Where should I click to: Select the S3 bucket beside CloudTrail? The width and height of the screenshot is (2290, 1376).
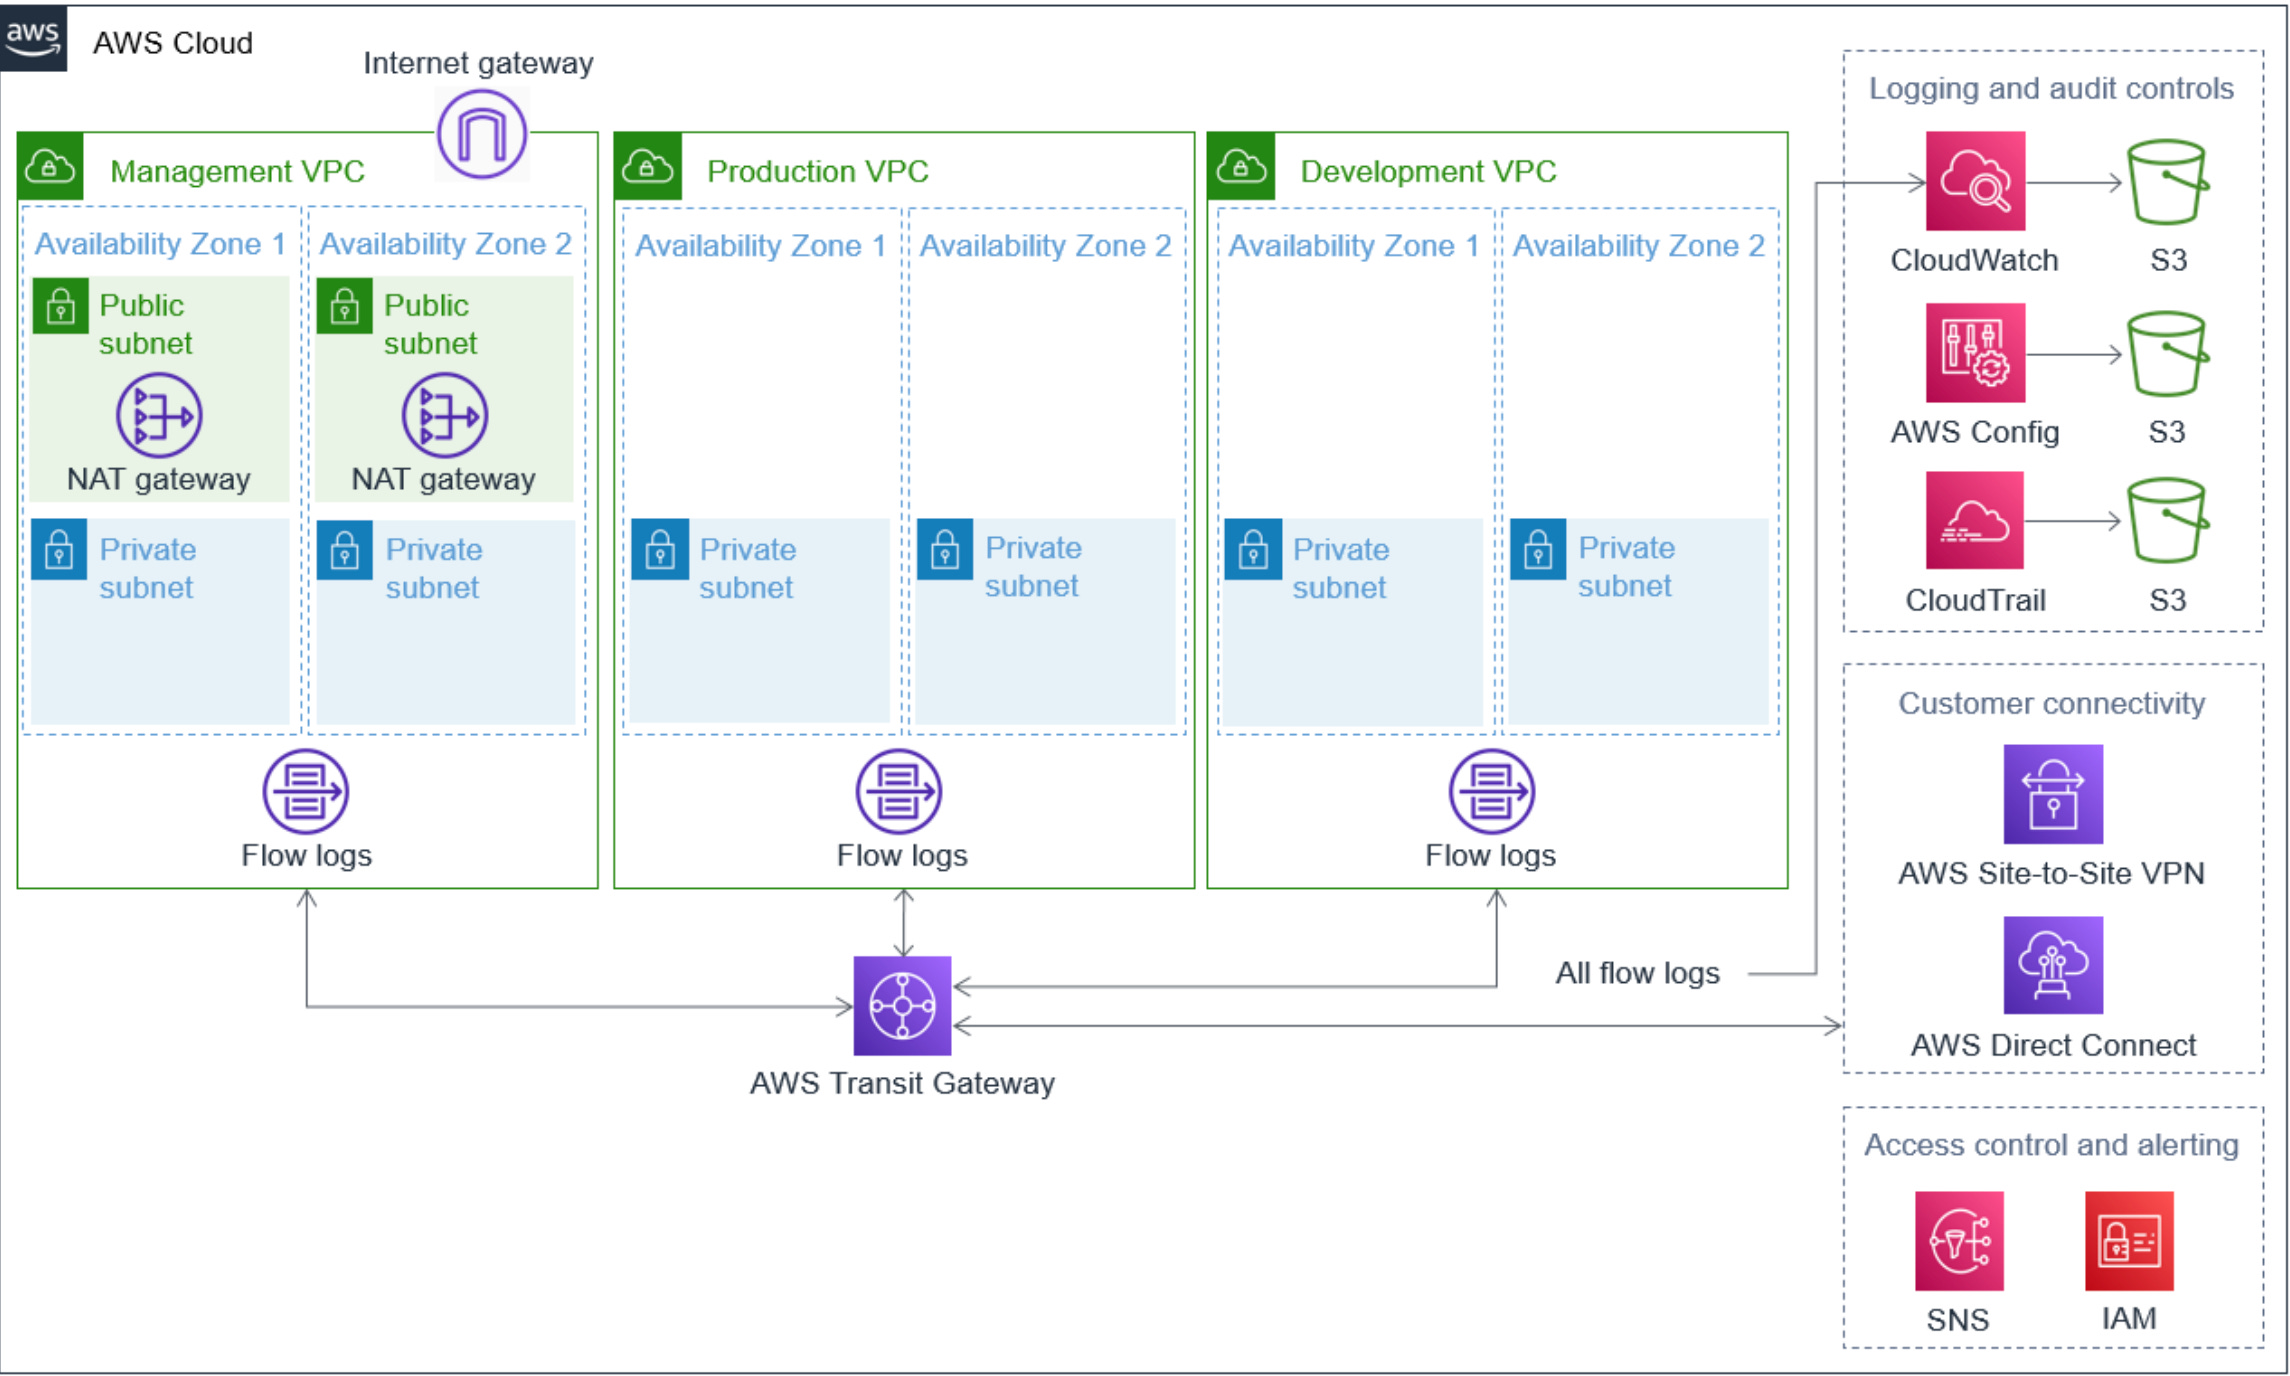point(2167,521)
